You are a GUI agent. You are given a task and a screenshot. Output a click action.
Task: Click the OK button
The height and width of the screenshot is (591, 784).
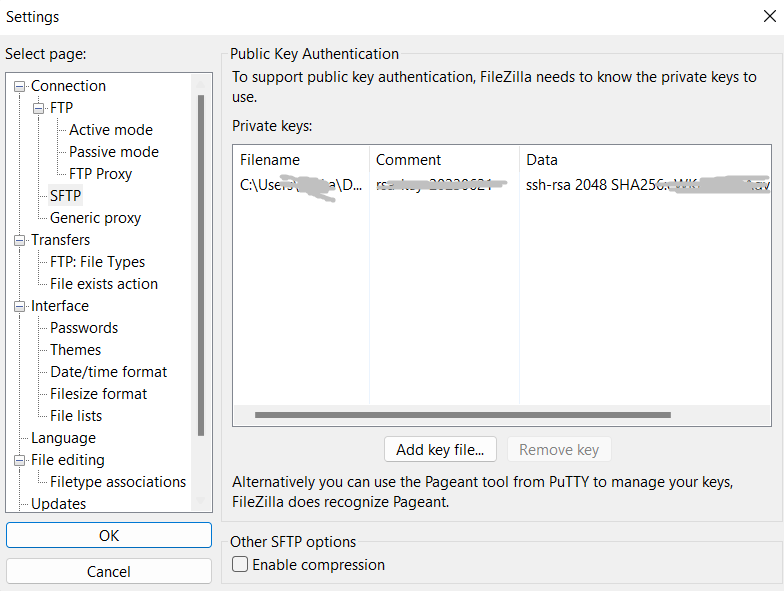click(108, 536)
